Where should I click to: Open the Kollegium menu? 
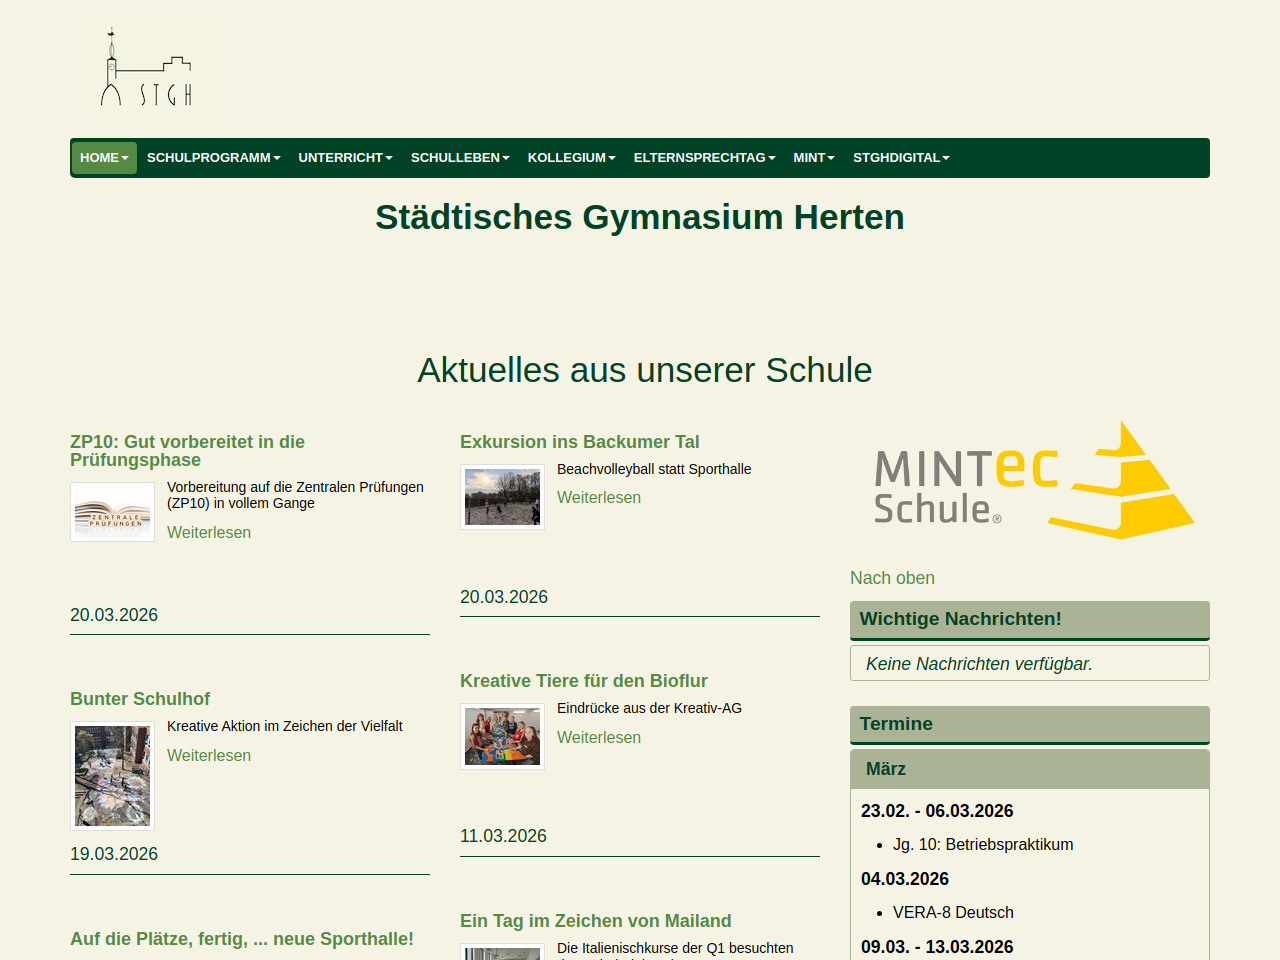click(571, 158)
